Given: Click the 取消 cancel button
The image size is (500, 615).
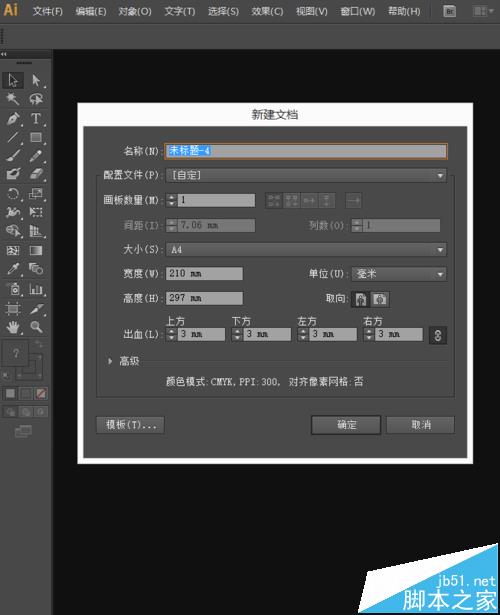Looking at the screenshot, I should tap(421, 425).
